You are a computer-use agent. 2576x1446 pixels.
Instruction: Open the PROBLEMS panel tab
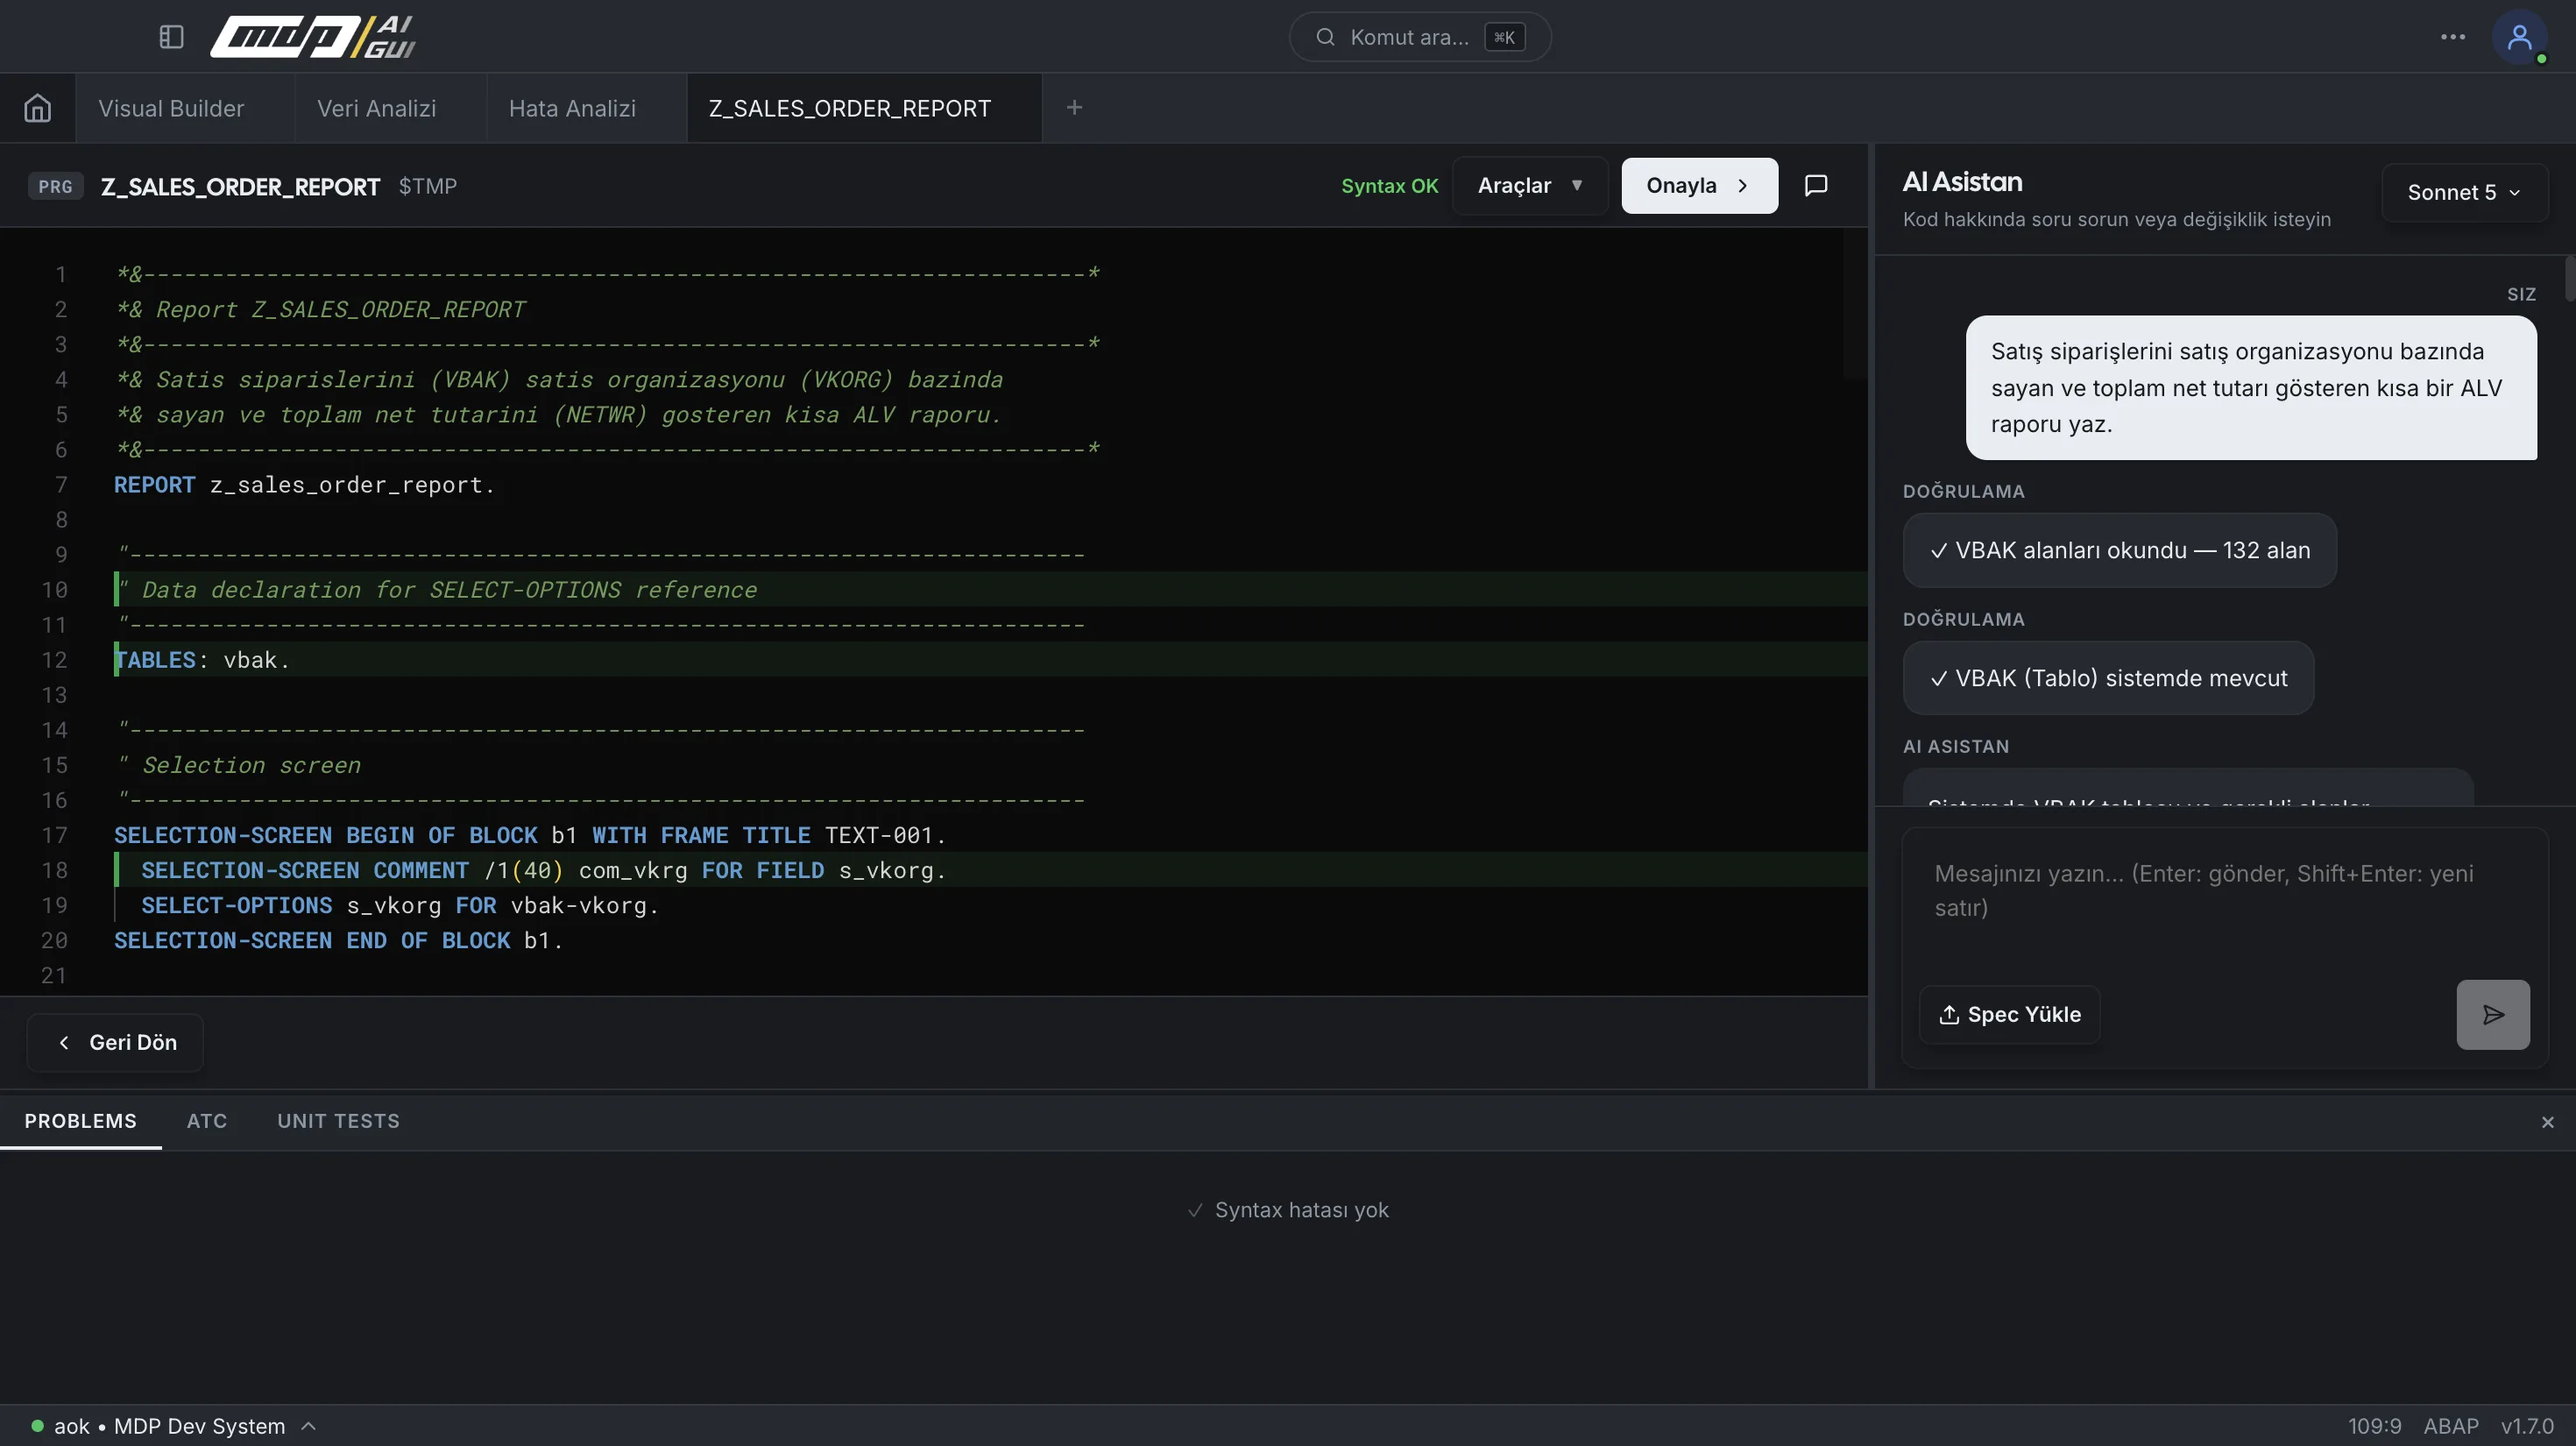tap(80, 1121)
